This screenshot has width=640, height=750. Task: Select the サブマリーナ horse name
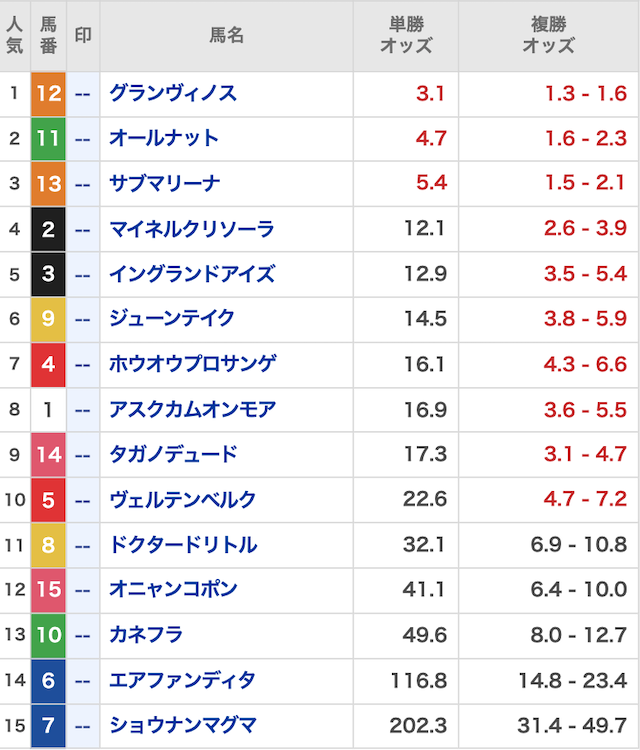point(164,183)
